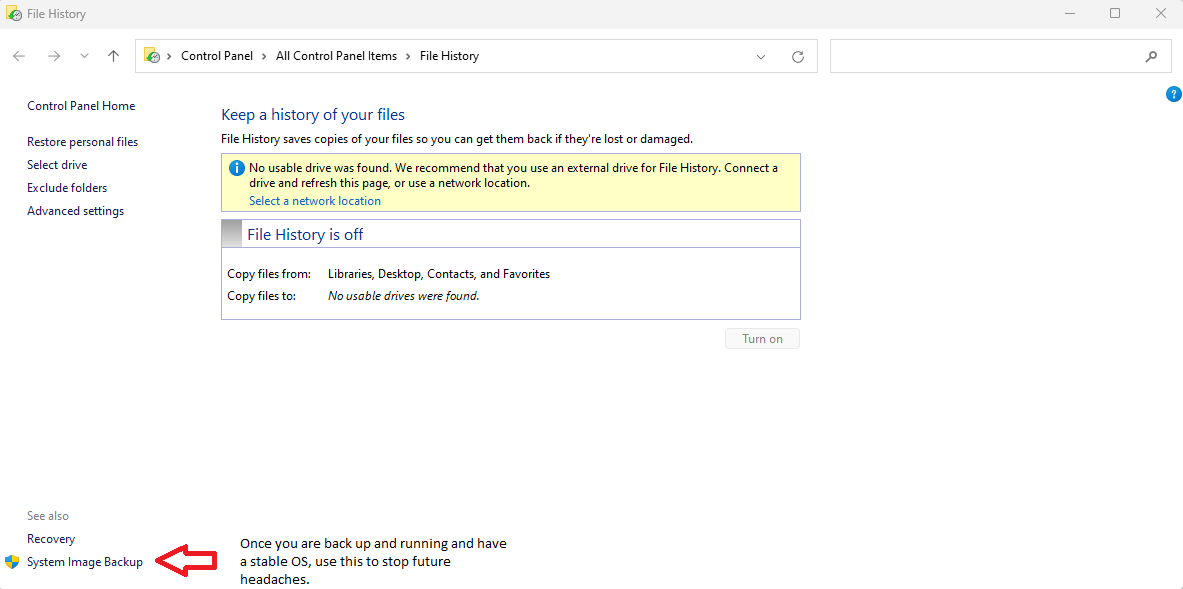This screenshot has height=589, width=1183.
Task: Close the File History window
Action: click(1161, 14)
